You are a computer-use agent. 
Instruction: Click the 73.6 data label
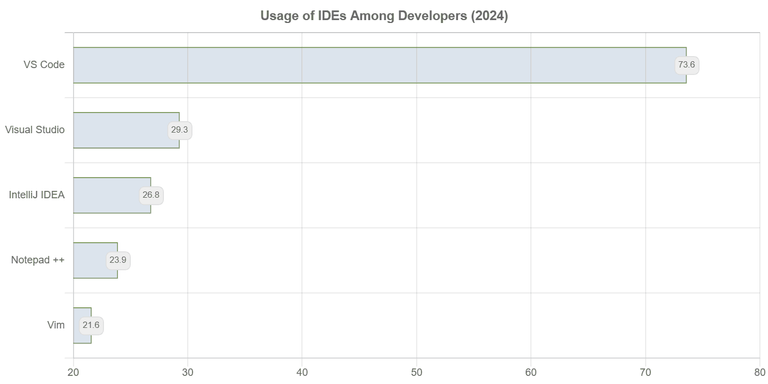click(687, 65)
